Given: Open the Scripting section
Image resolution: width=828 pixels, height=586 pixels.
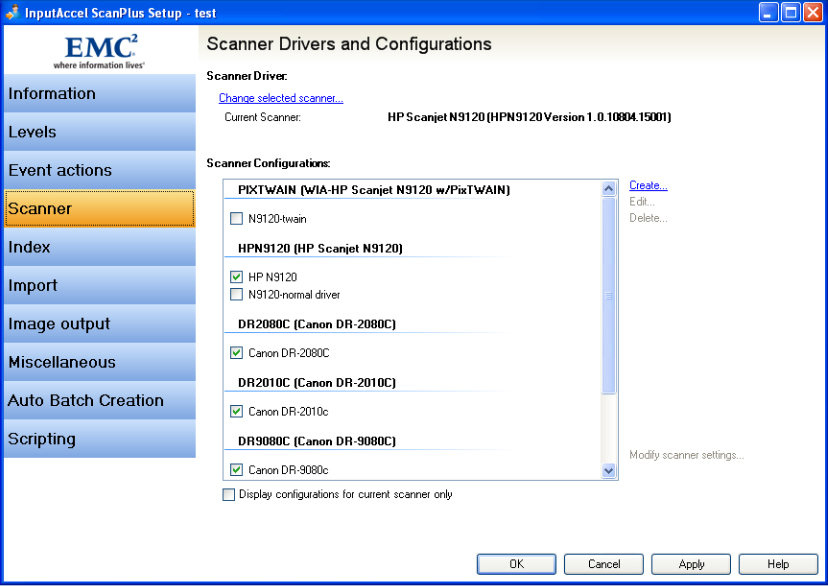Looking at the screenshot, I should tap(99, 439).
